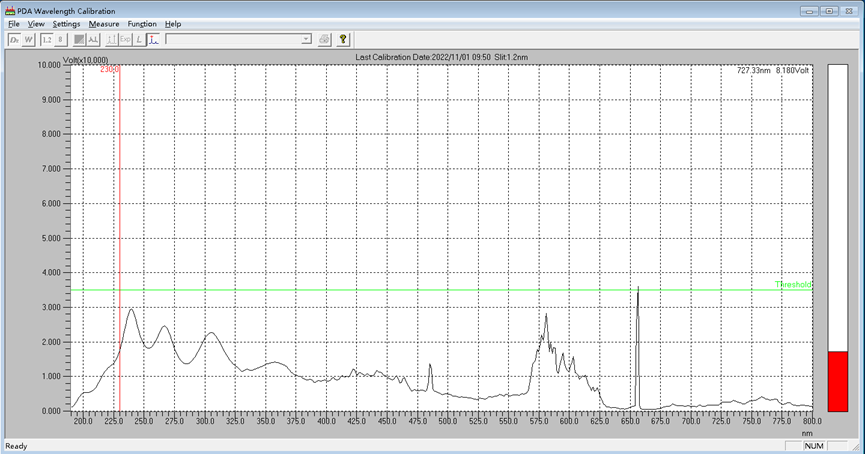Expand the Settings menu

pos(66,23)
